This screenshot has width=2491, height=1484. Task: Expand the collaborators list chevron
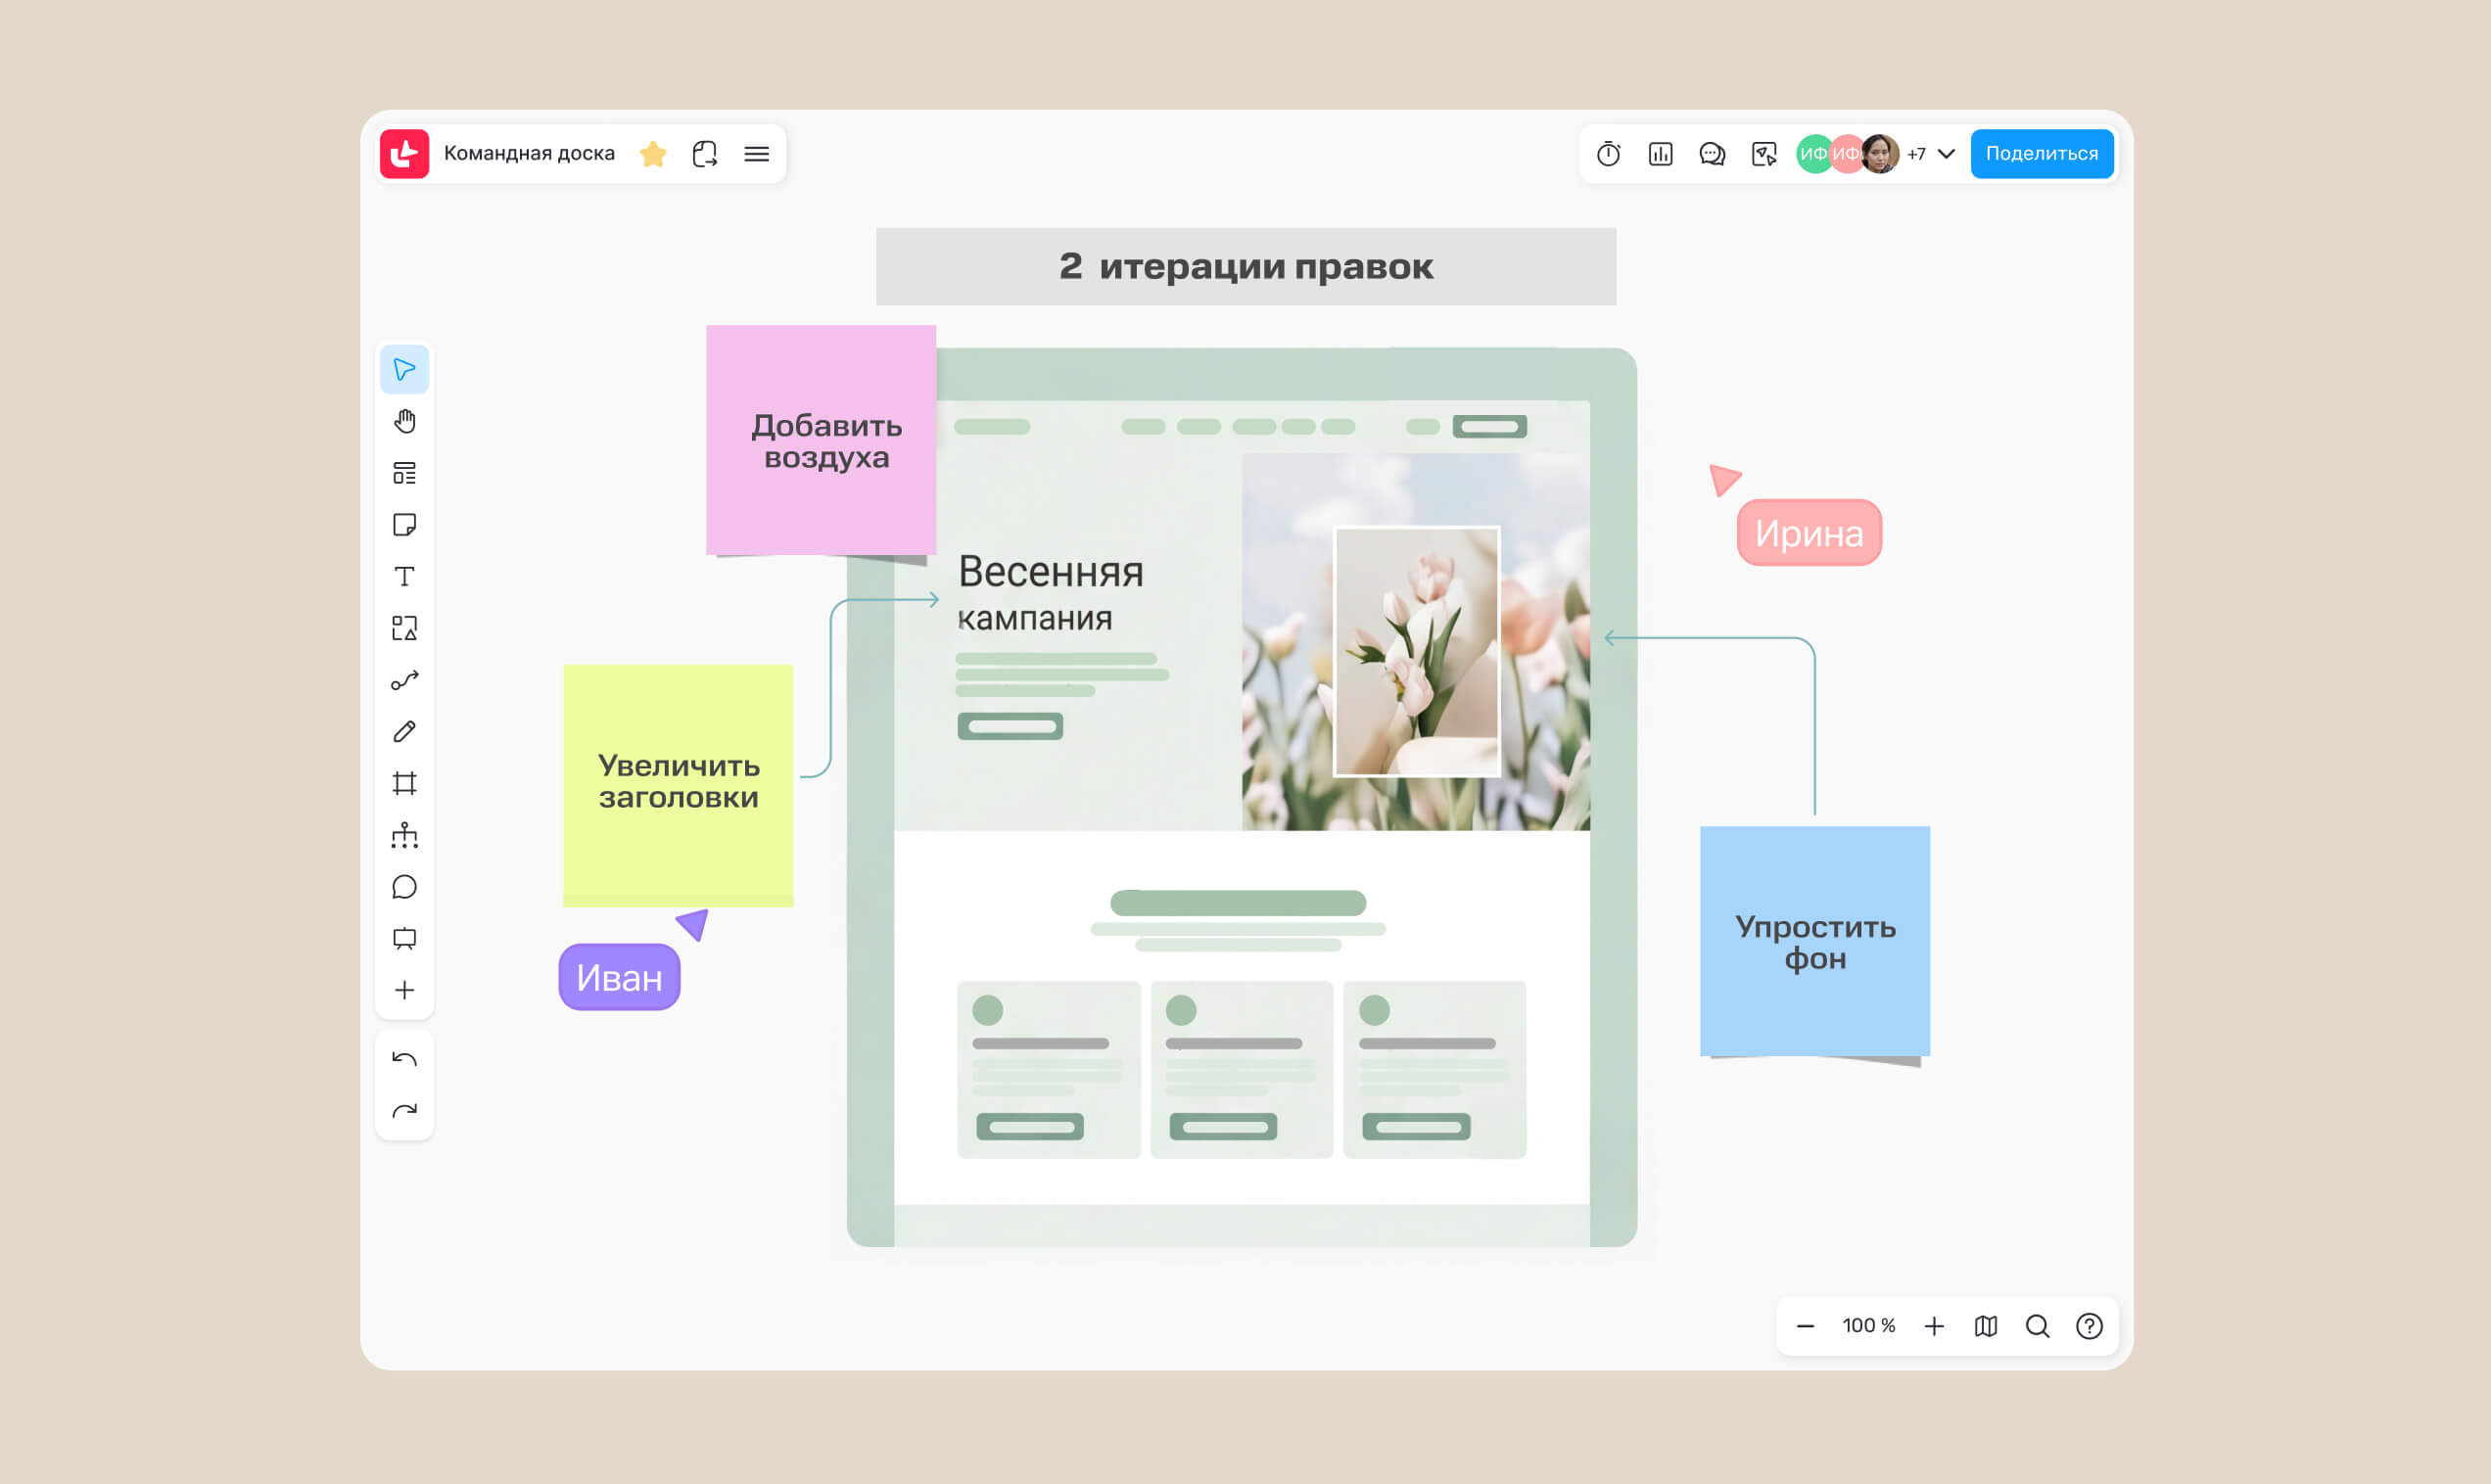tap(1946, 154)
